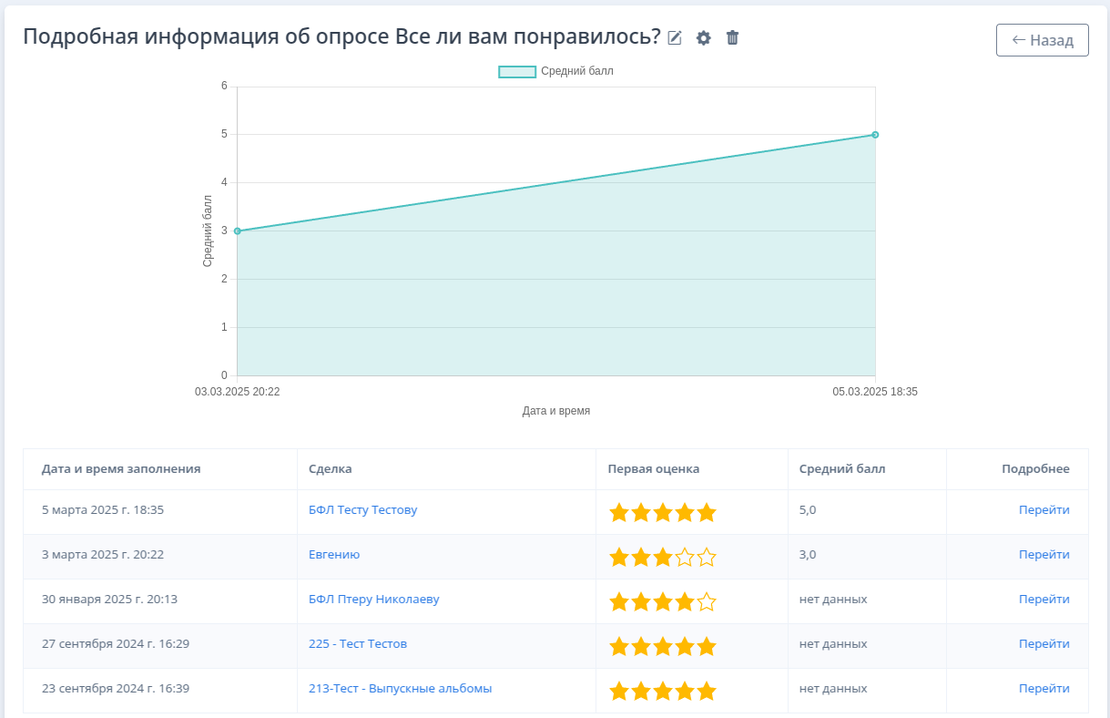Click the edit pencil icon beside survey title
This screenshot has height=718, width=1110.
point(675,38)
